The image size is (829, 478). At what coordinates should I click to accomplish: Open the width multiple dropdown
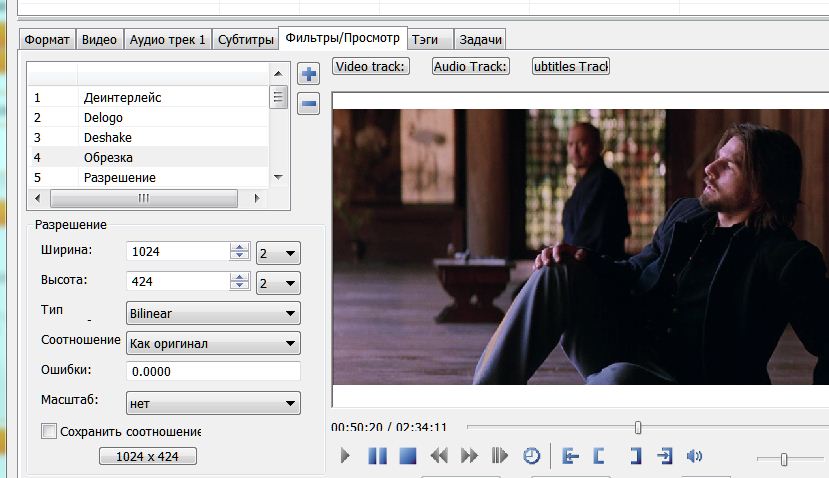[278, 253]
